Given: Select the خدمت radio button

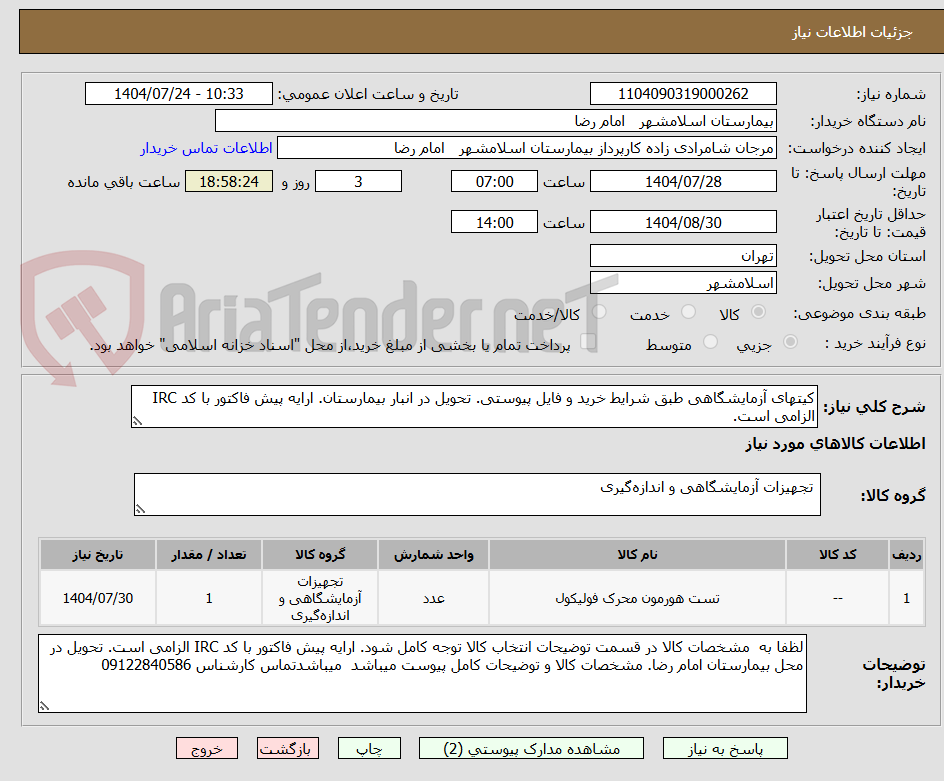Looking at the screenshot, I should 688,312.
